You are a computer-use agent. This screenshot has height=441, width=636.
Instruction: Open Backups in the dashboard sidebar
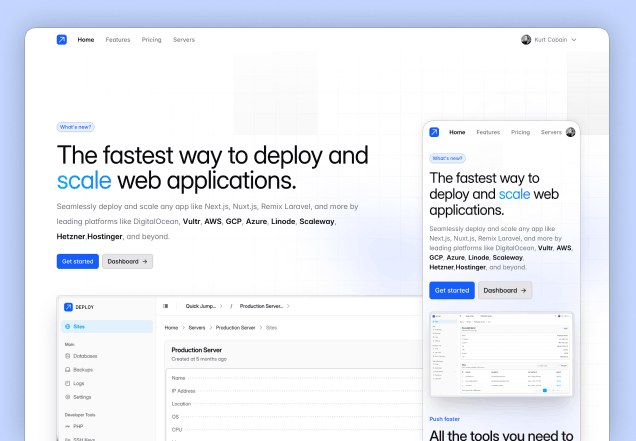pos(79,370)
